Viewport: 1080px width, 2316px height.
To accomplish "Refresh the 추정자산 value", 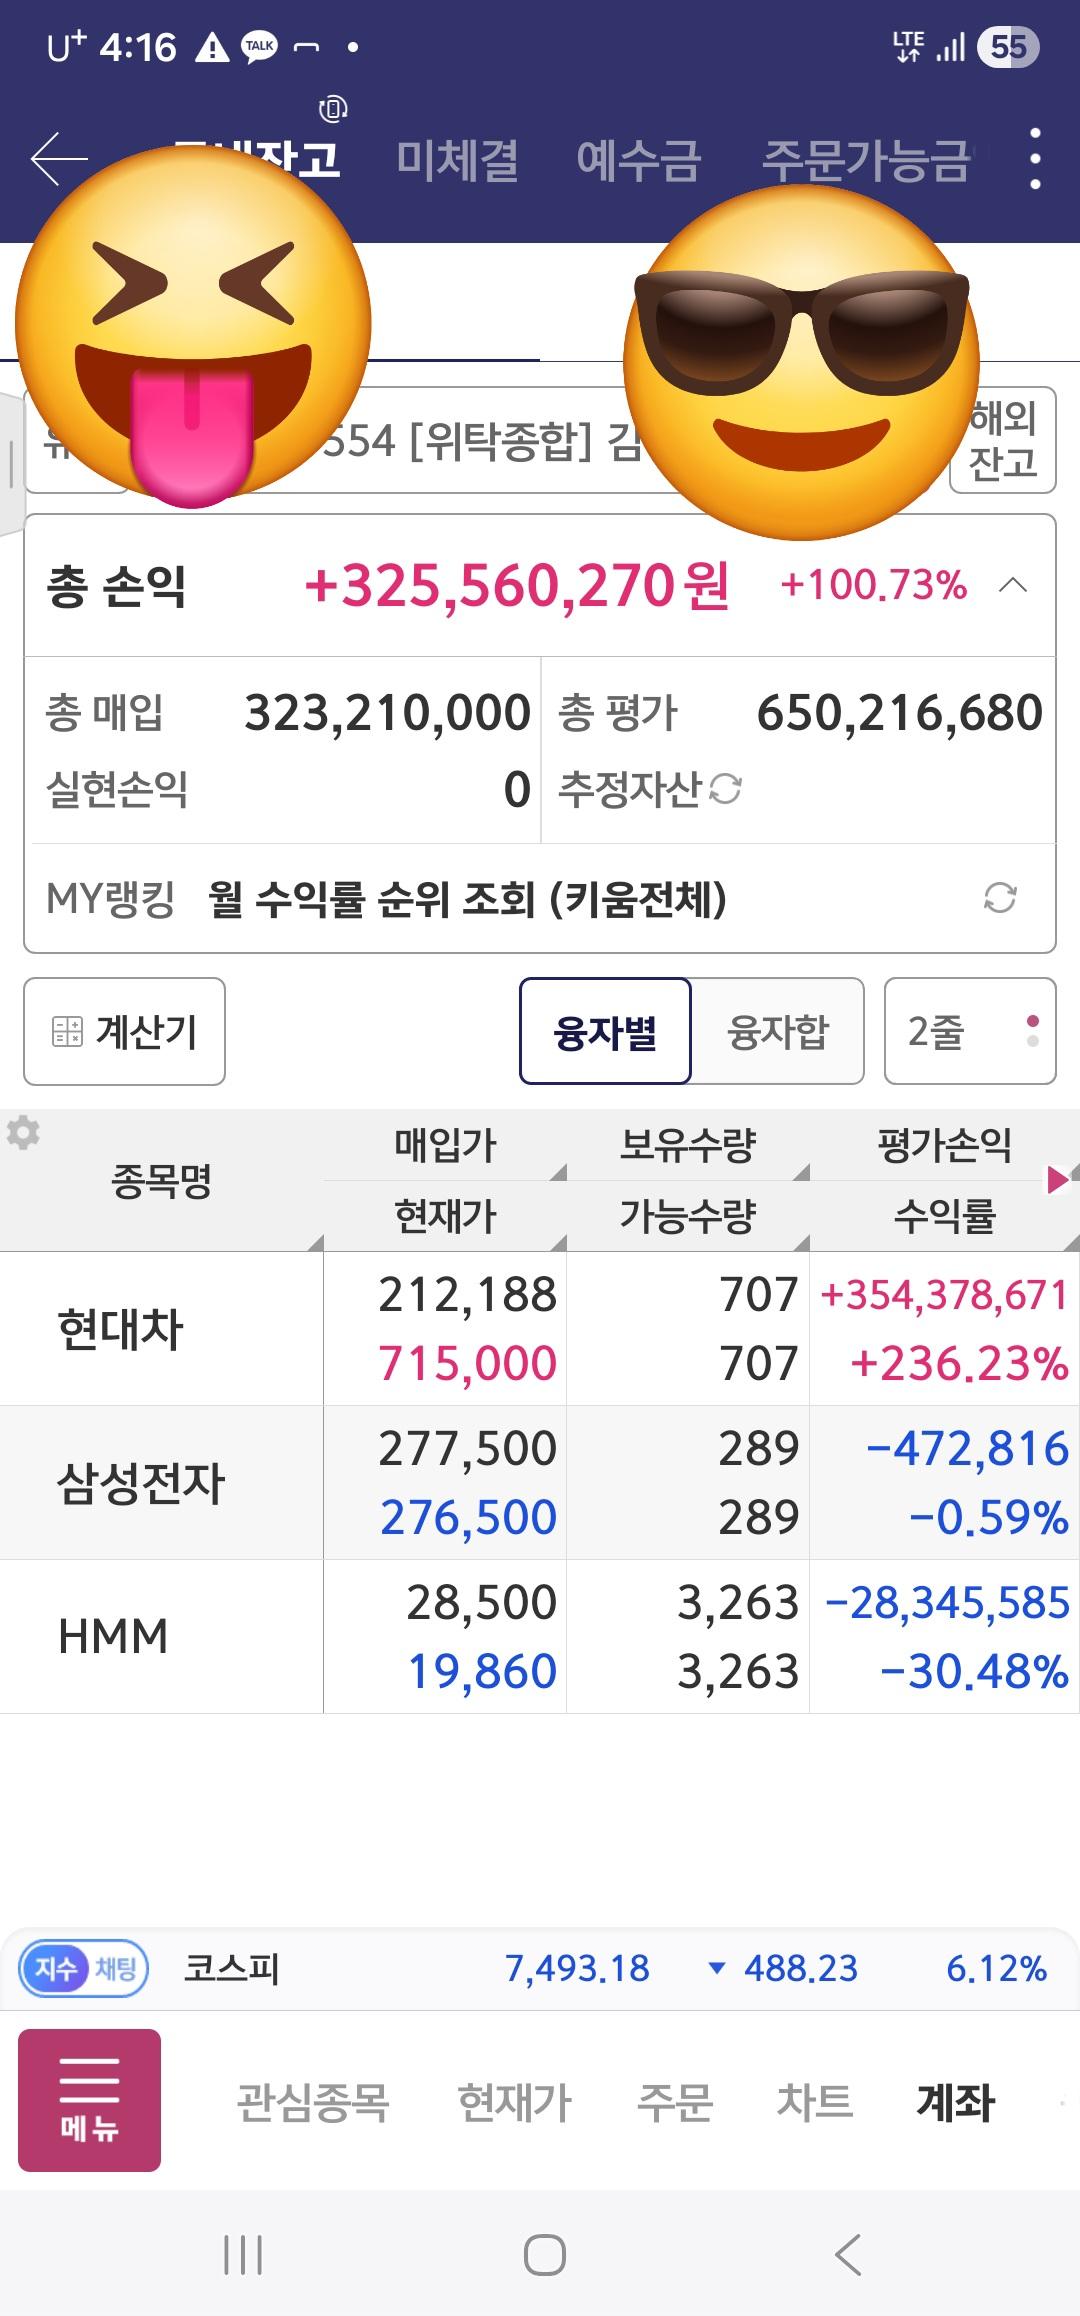I will pyautogui.click(x=725, y=789).
